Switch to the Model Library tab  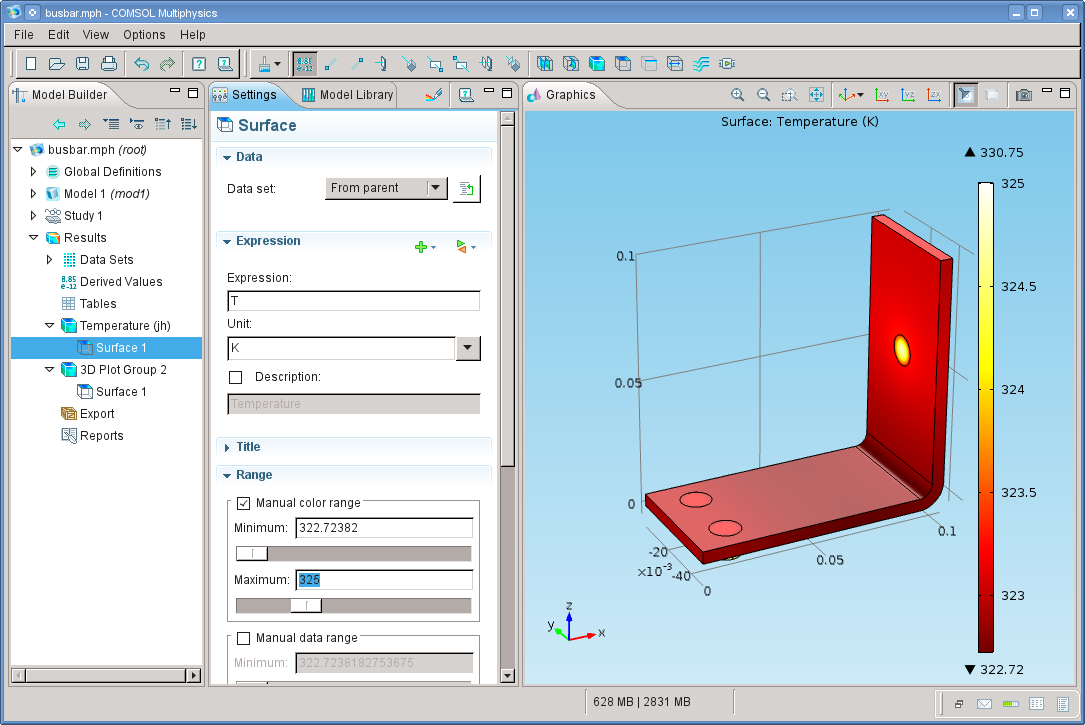(x=348, y=95)
